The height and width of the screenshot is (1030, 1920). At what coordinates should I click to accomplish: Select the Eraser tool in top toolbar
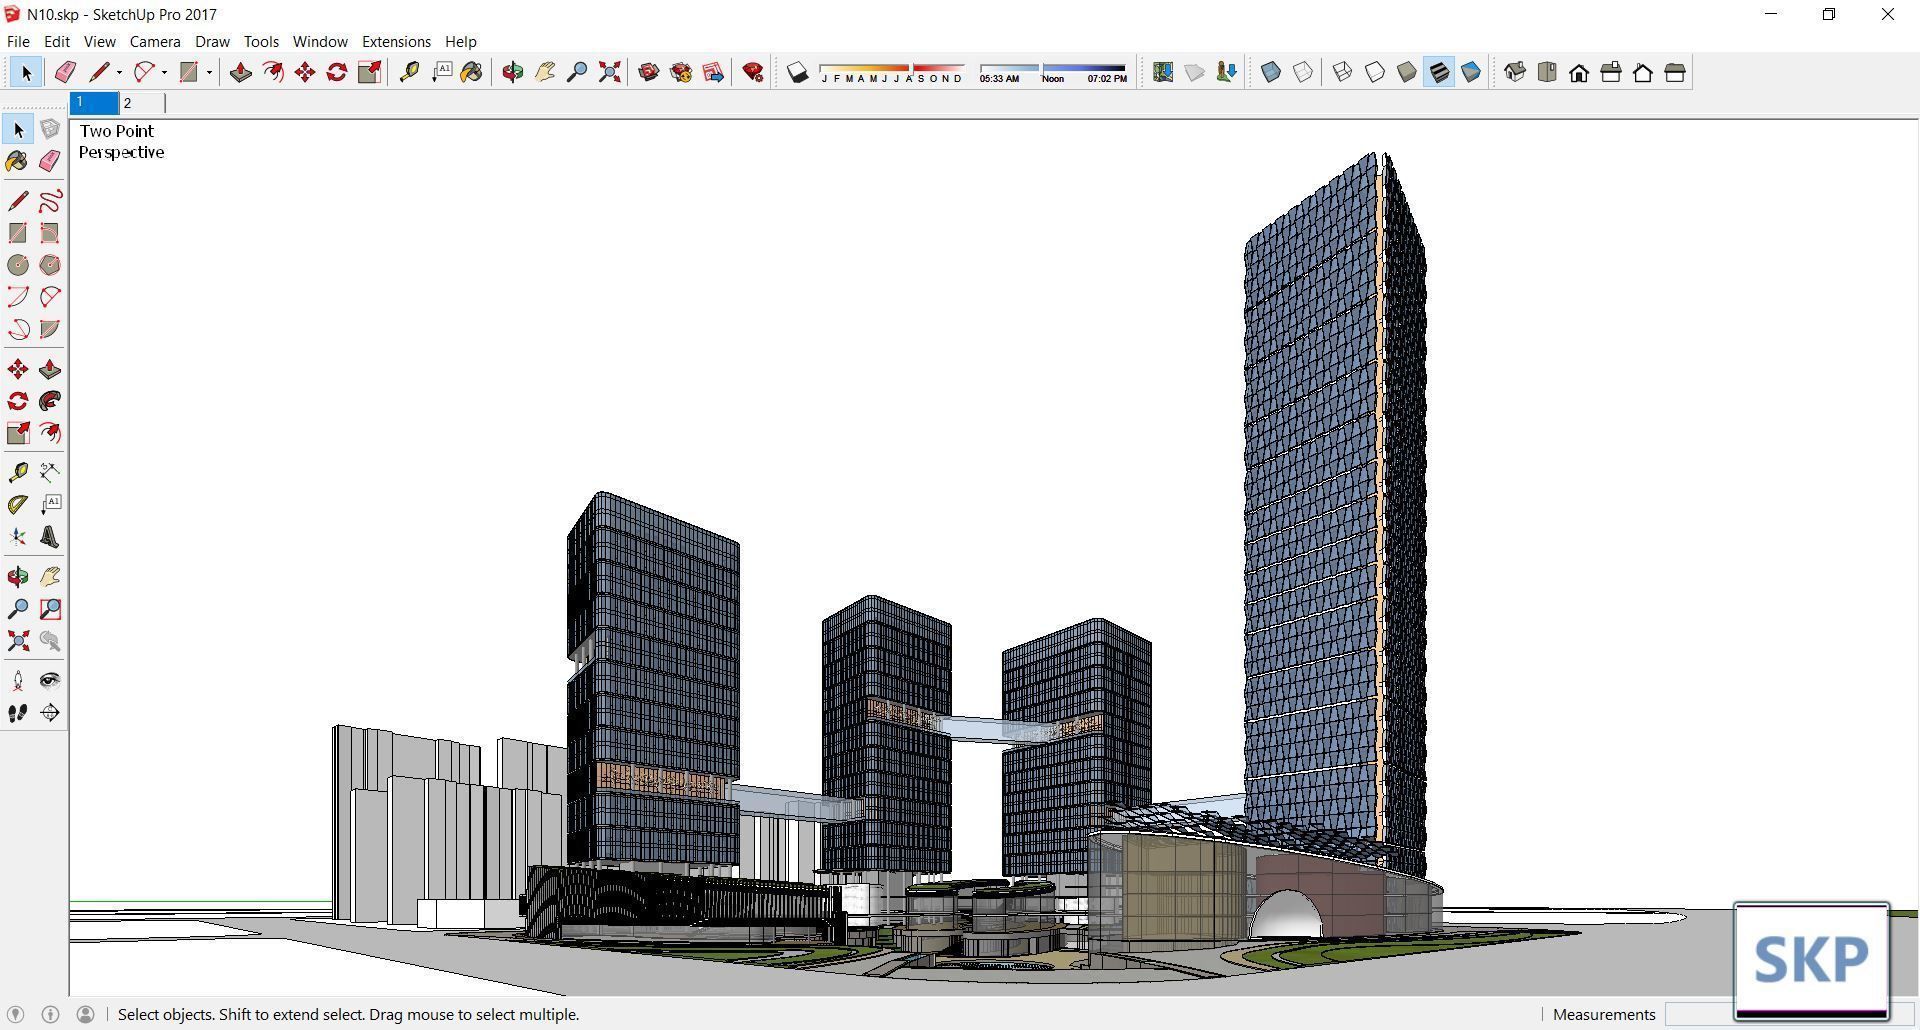[x=65, y=72]
